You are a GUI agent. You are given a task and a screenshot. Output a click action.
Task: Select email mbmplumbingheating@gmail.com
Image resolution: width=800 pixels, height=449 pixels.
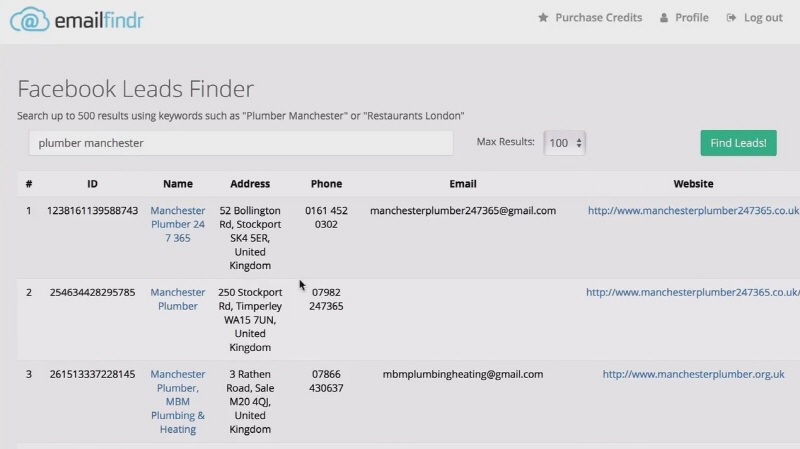463,374
